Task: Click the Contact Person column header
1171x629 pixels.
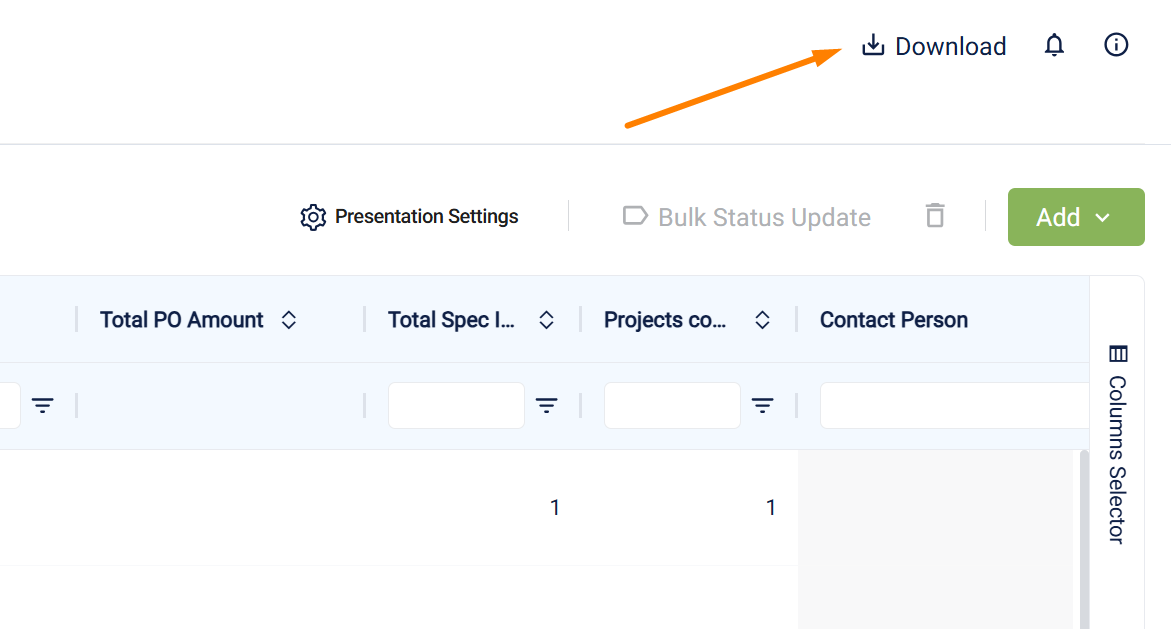Action: pyautogui.click(x=894, y=320)
